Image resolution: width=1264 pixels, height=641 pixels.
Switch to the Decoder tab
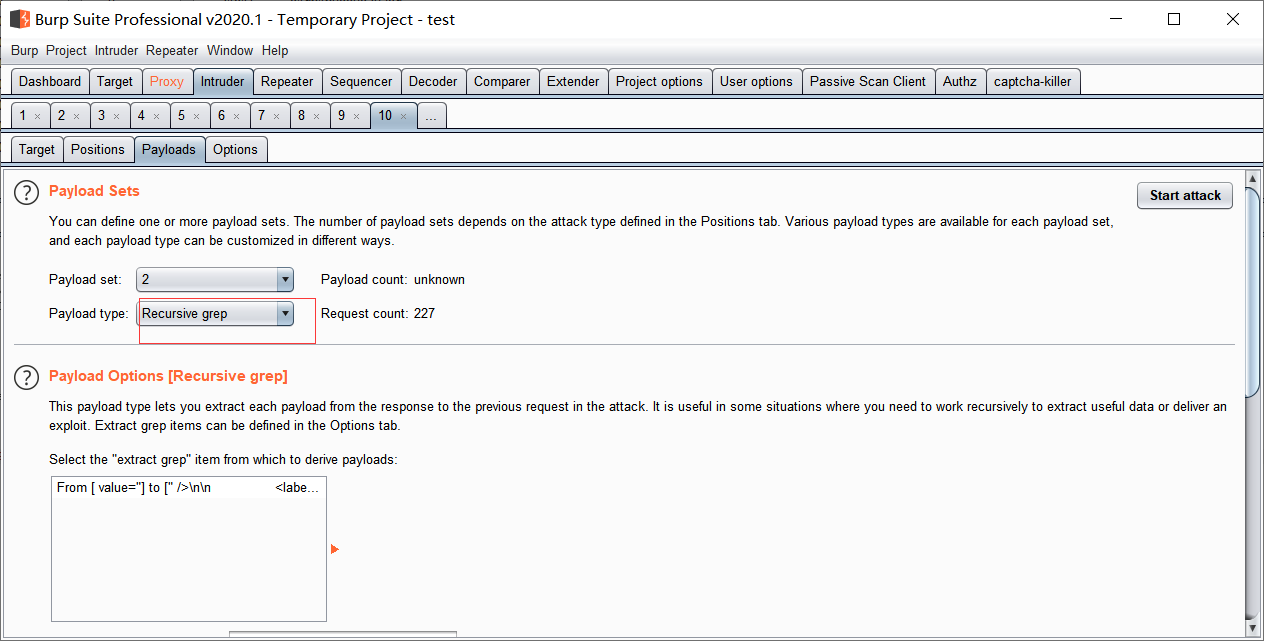pos(433,82)
